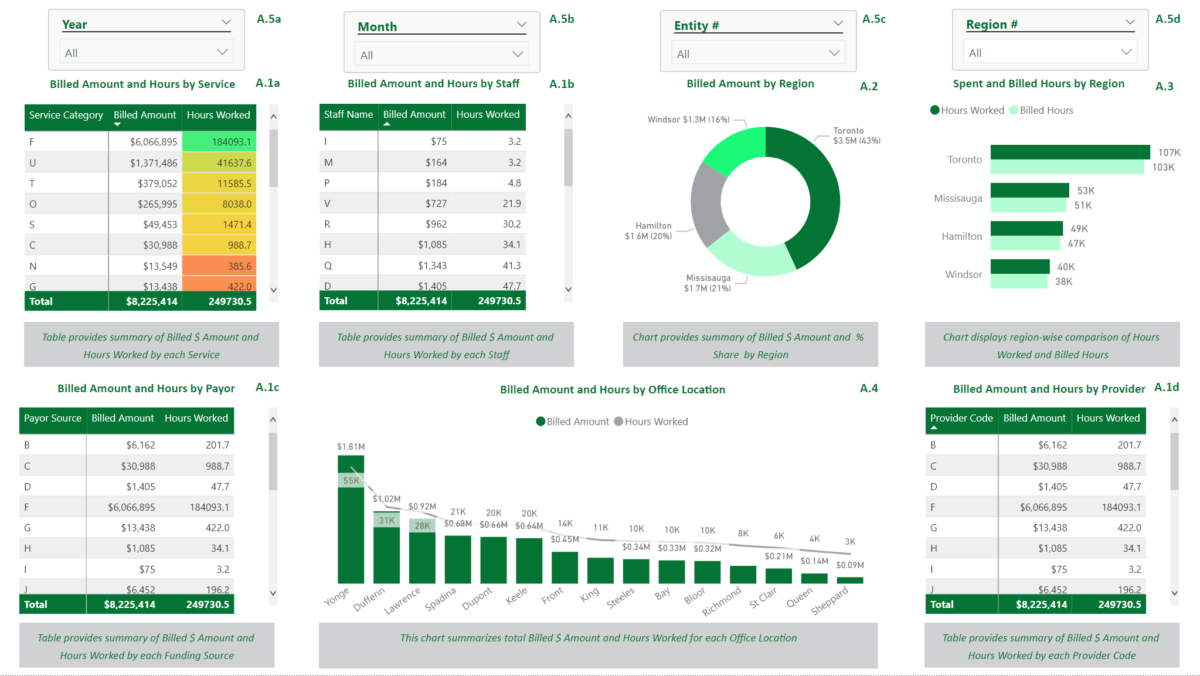Select the Yonge bar in office chart
Viewport: 1200px width, 676px height.
coord(351,519)
